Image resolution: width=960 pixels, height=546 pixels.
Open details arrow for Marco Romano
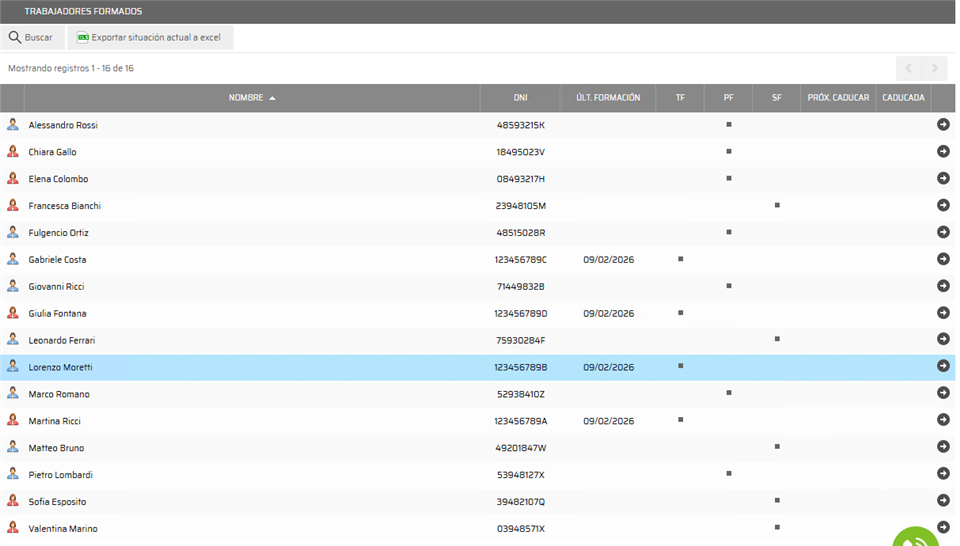click(x=943, y=392)
